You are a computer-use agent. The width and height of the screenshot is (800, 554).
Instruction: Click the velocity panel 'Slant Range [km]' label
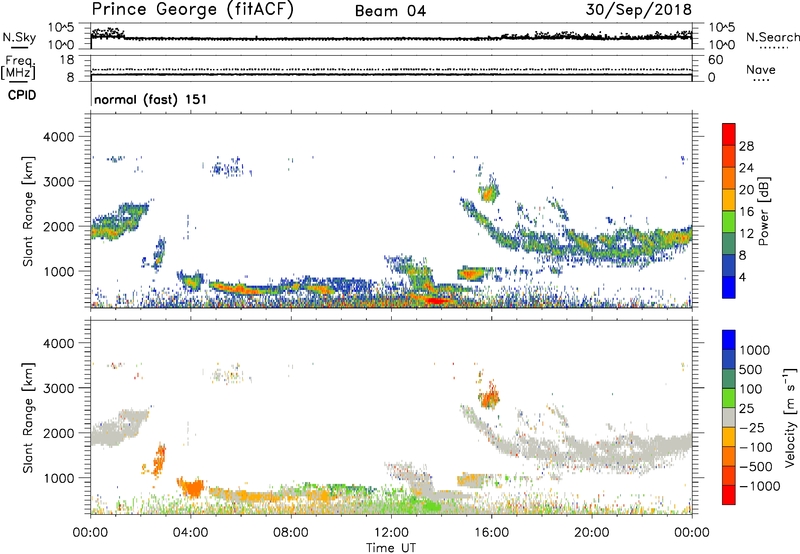coord(28,418)
